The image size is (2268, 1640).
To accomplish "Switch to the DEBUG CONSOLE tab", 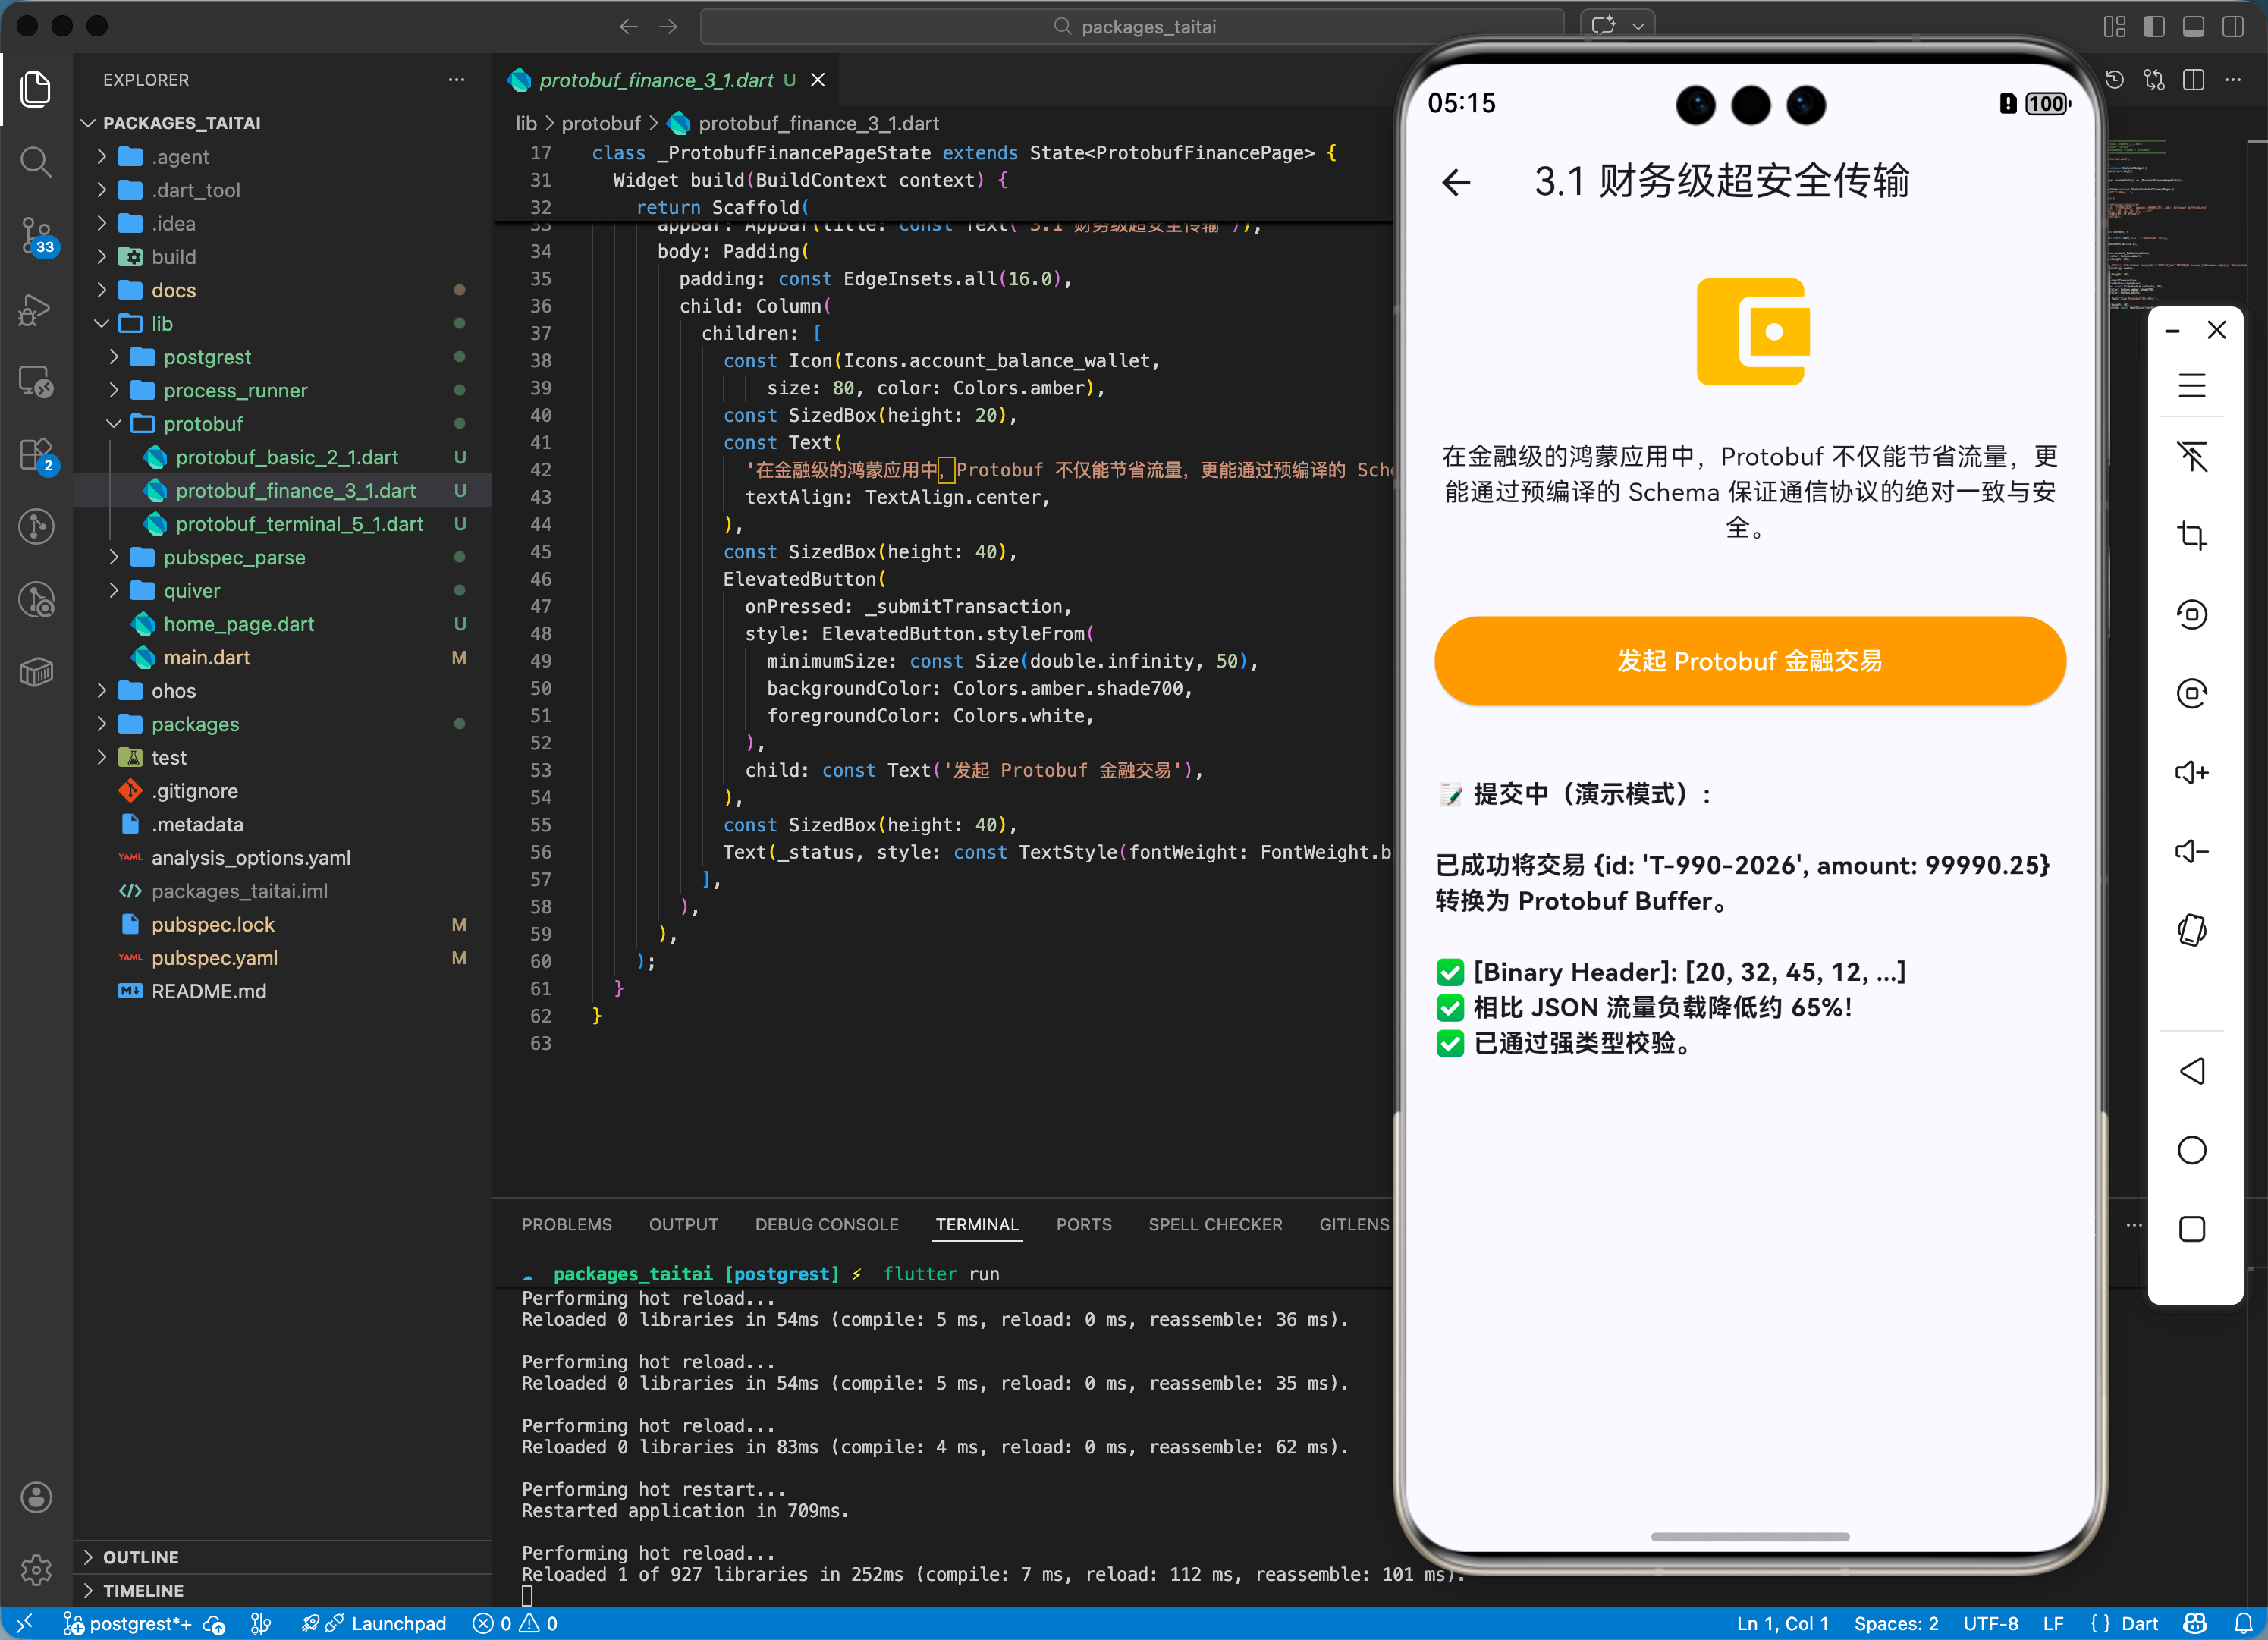I will 826,1224.
